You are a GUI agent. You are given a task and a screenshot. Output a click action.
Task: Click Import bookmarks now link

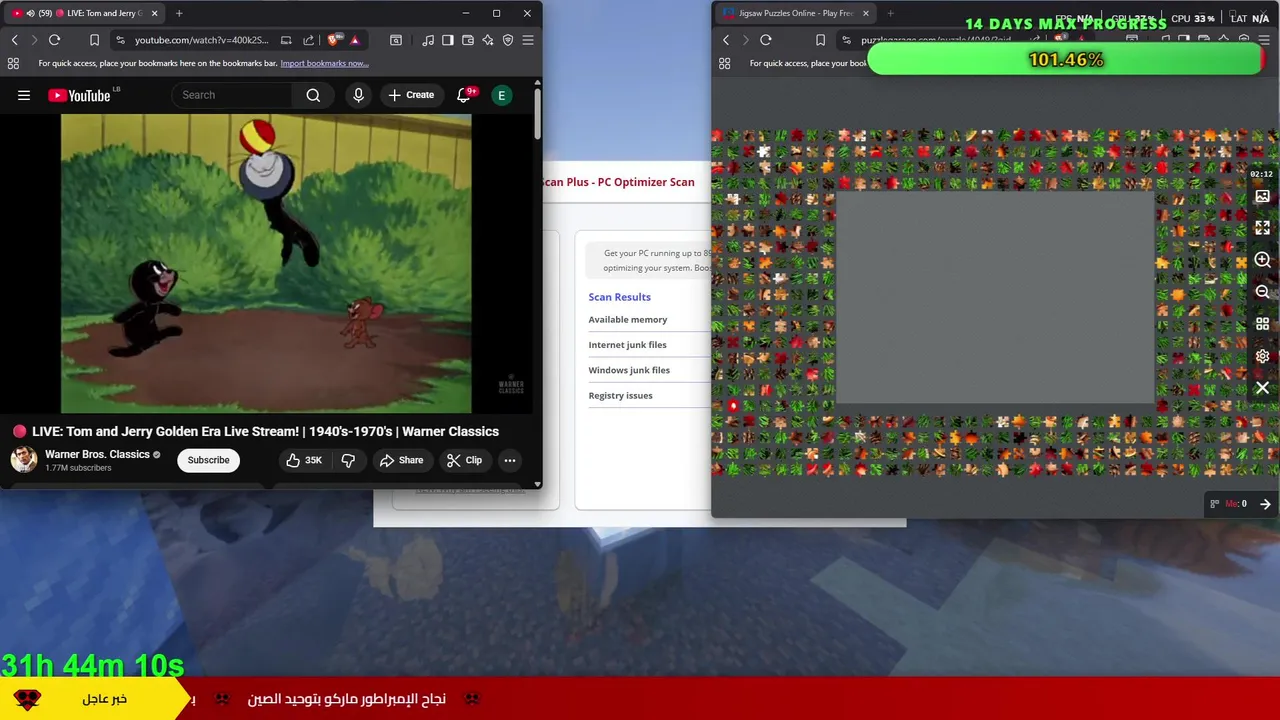[324, 63]
